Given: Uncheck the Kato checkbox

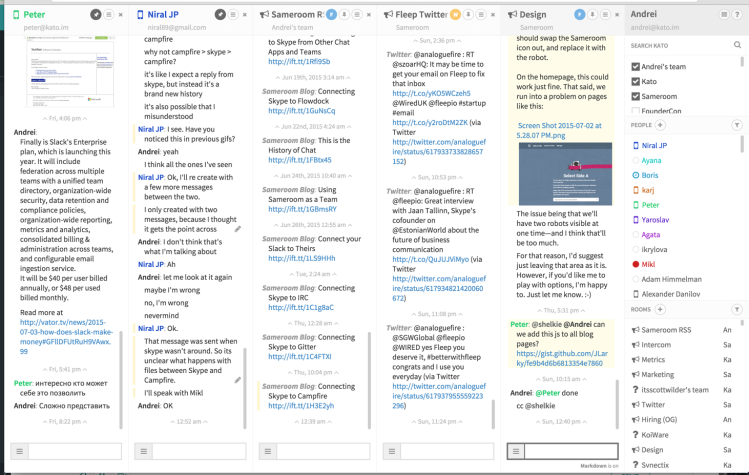Looking at the screenshot, I should (x=635, y=81).
